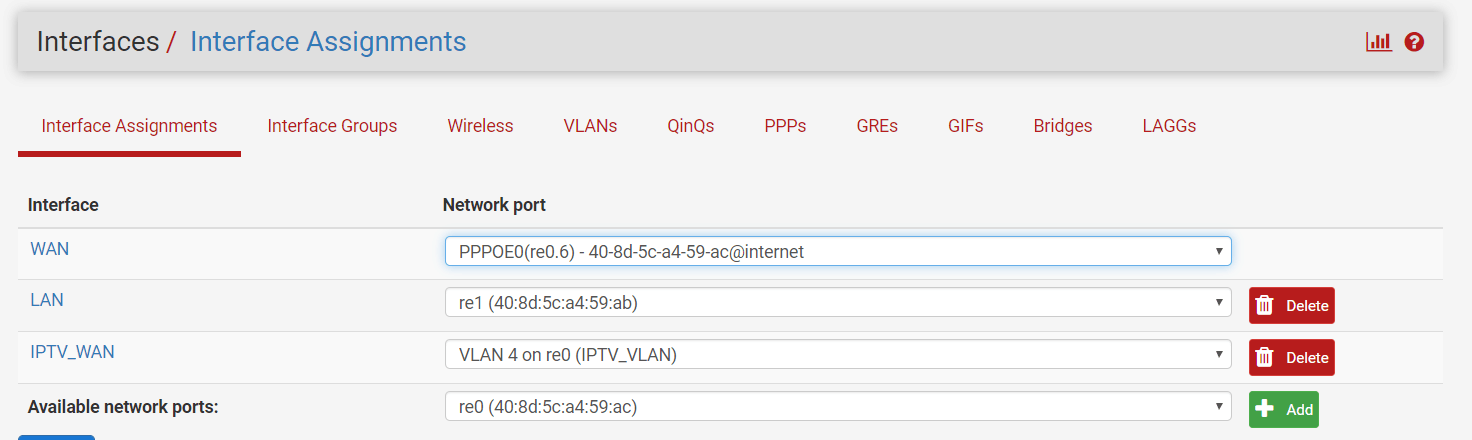Open the GREs tab
The width and height of the screenshot is (1472, 440).
(x=877, y=126)
